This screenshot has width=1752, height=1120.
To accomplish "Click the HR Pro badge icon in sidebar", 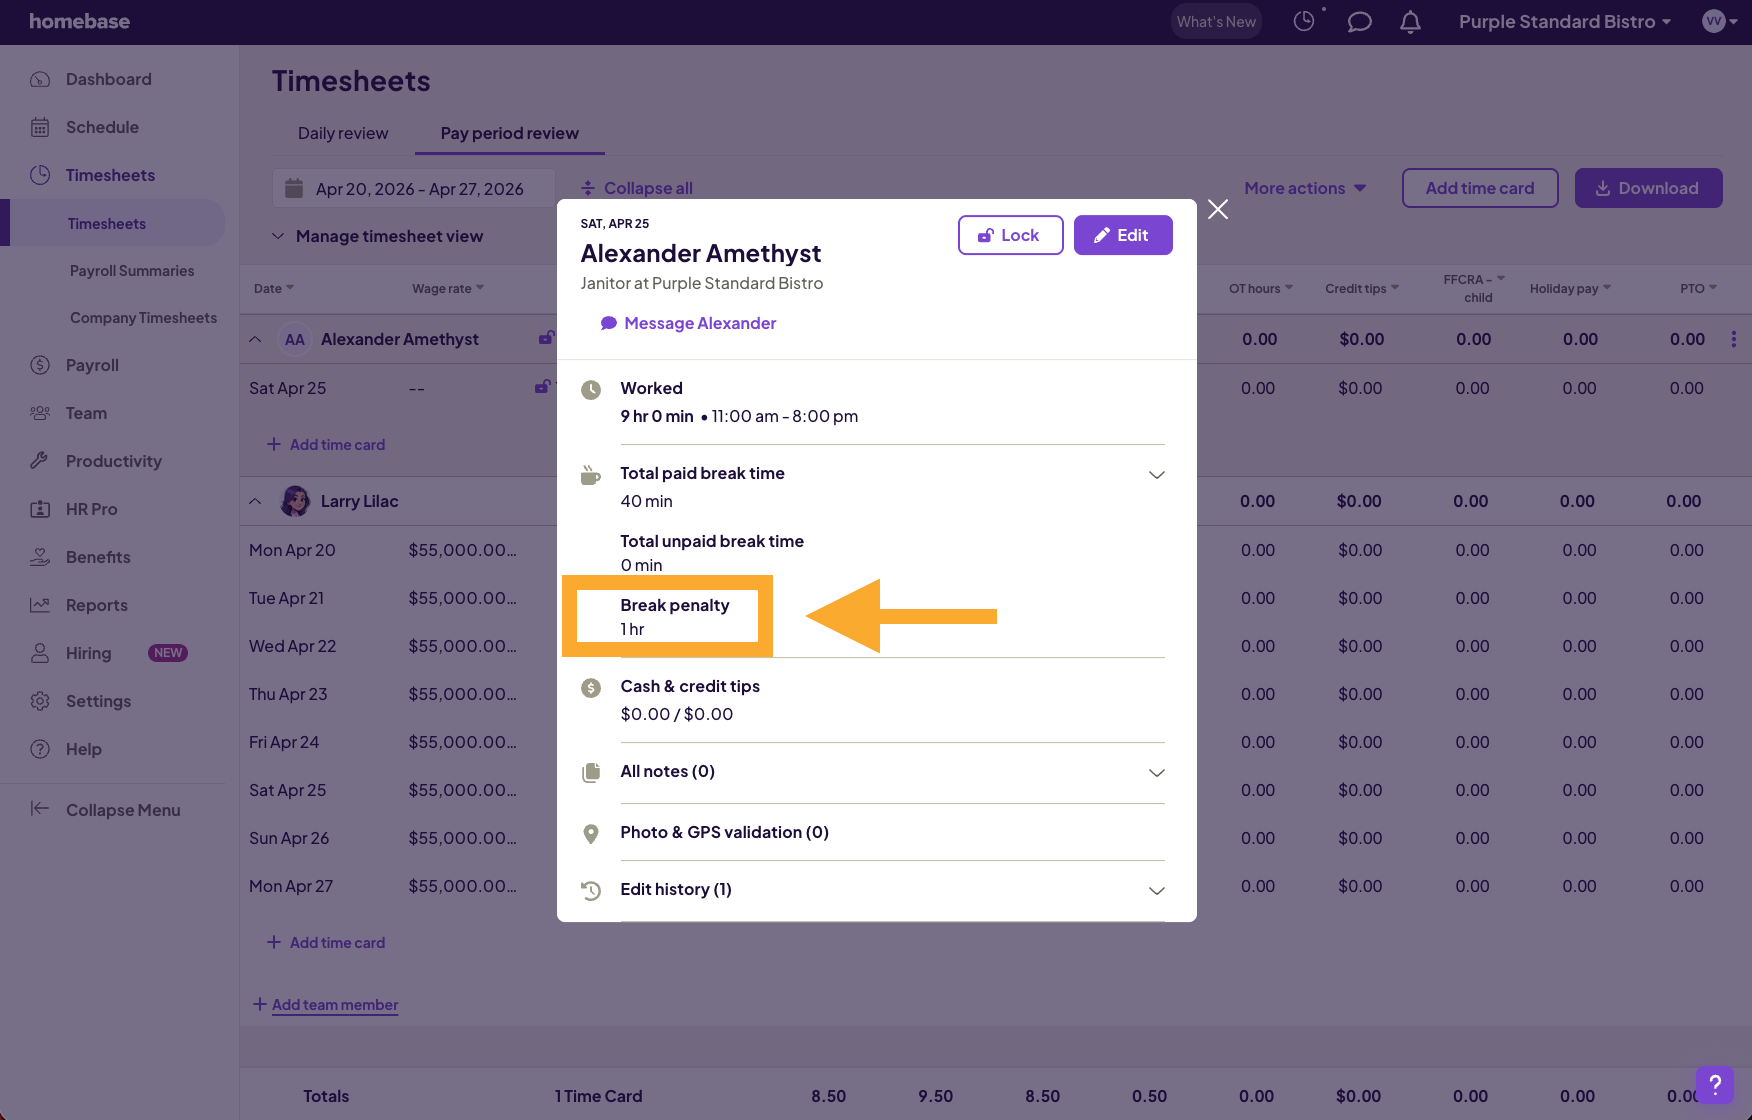I will [40, 509].
